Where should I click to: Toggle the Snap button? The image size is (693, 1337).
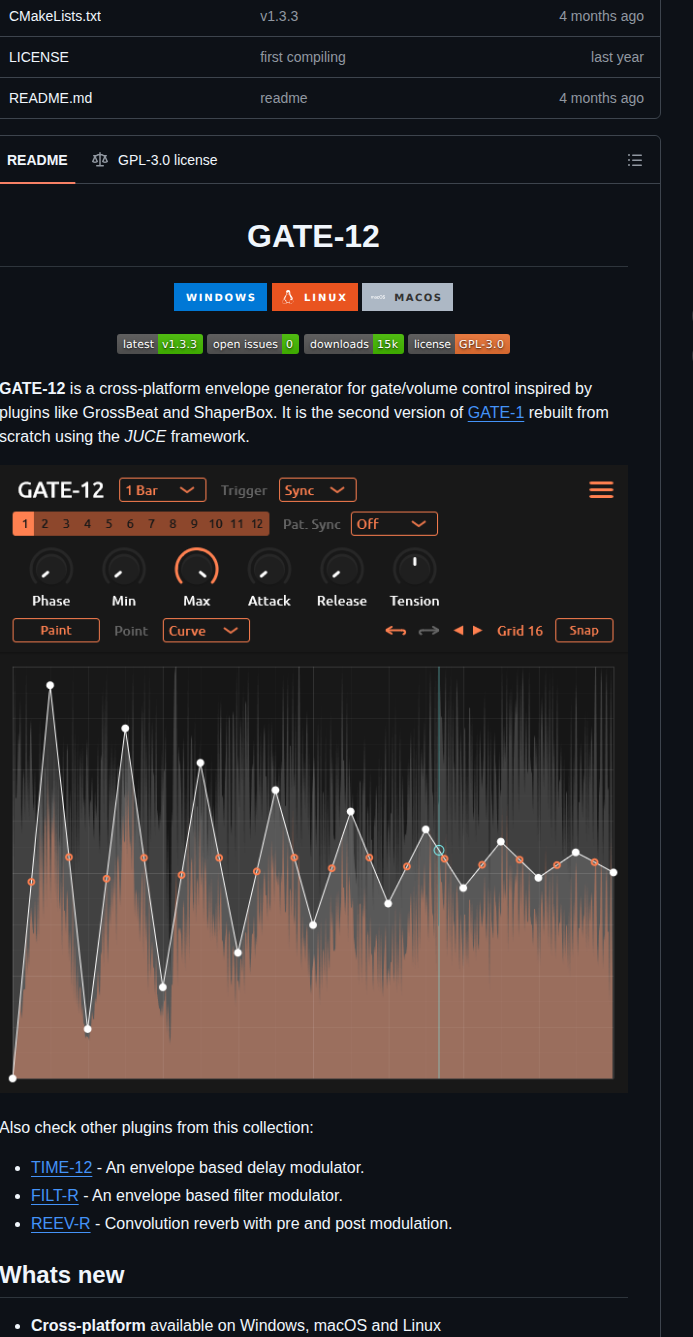584,630
